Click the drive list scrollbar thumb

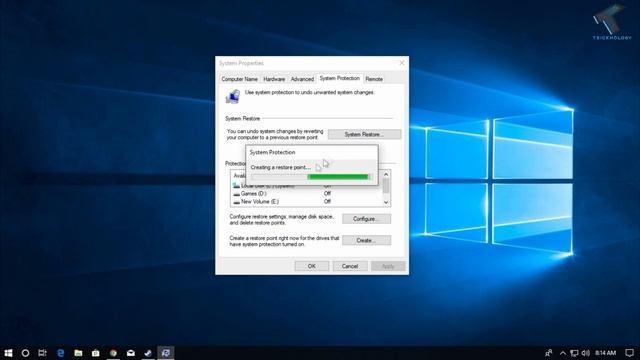pos(386,186)
